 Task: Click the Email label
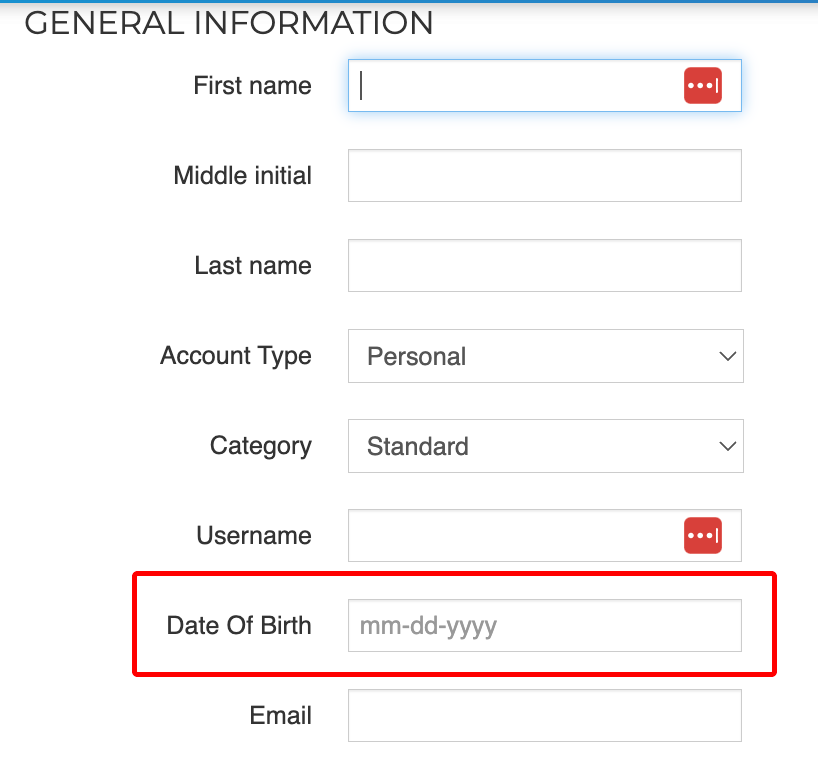click(x=281, y=715)
